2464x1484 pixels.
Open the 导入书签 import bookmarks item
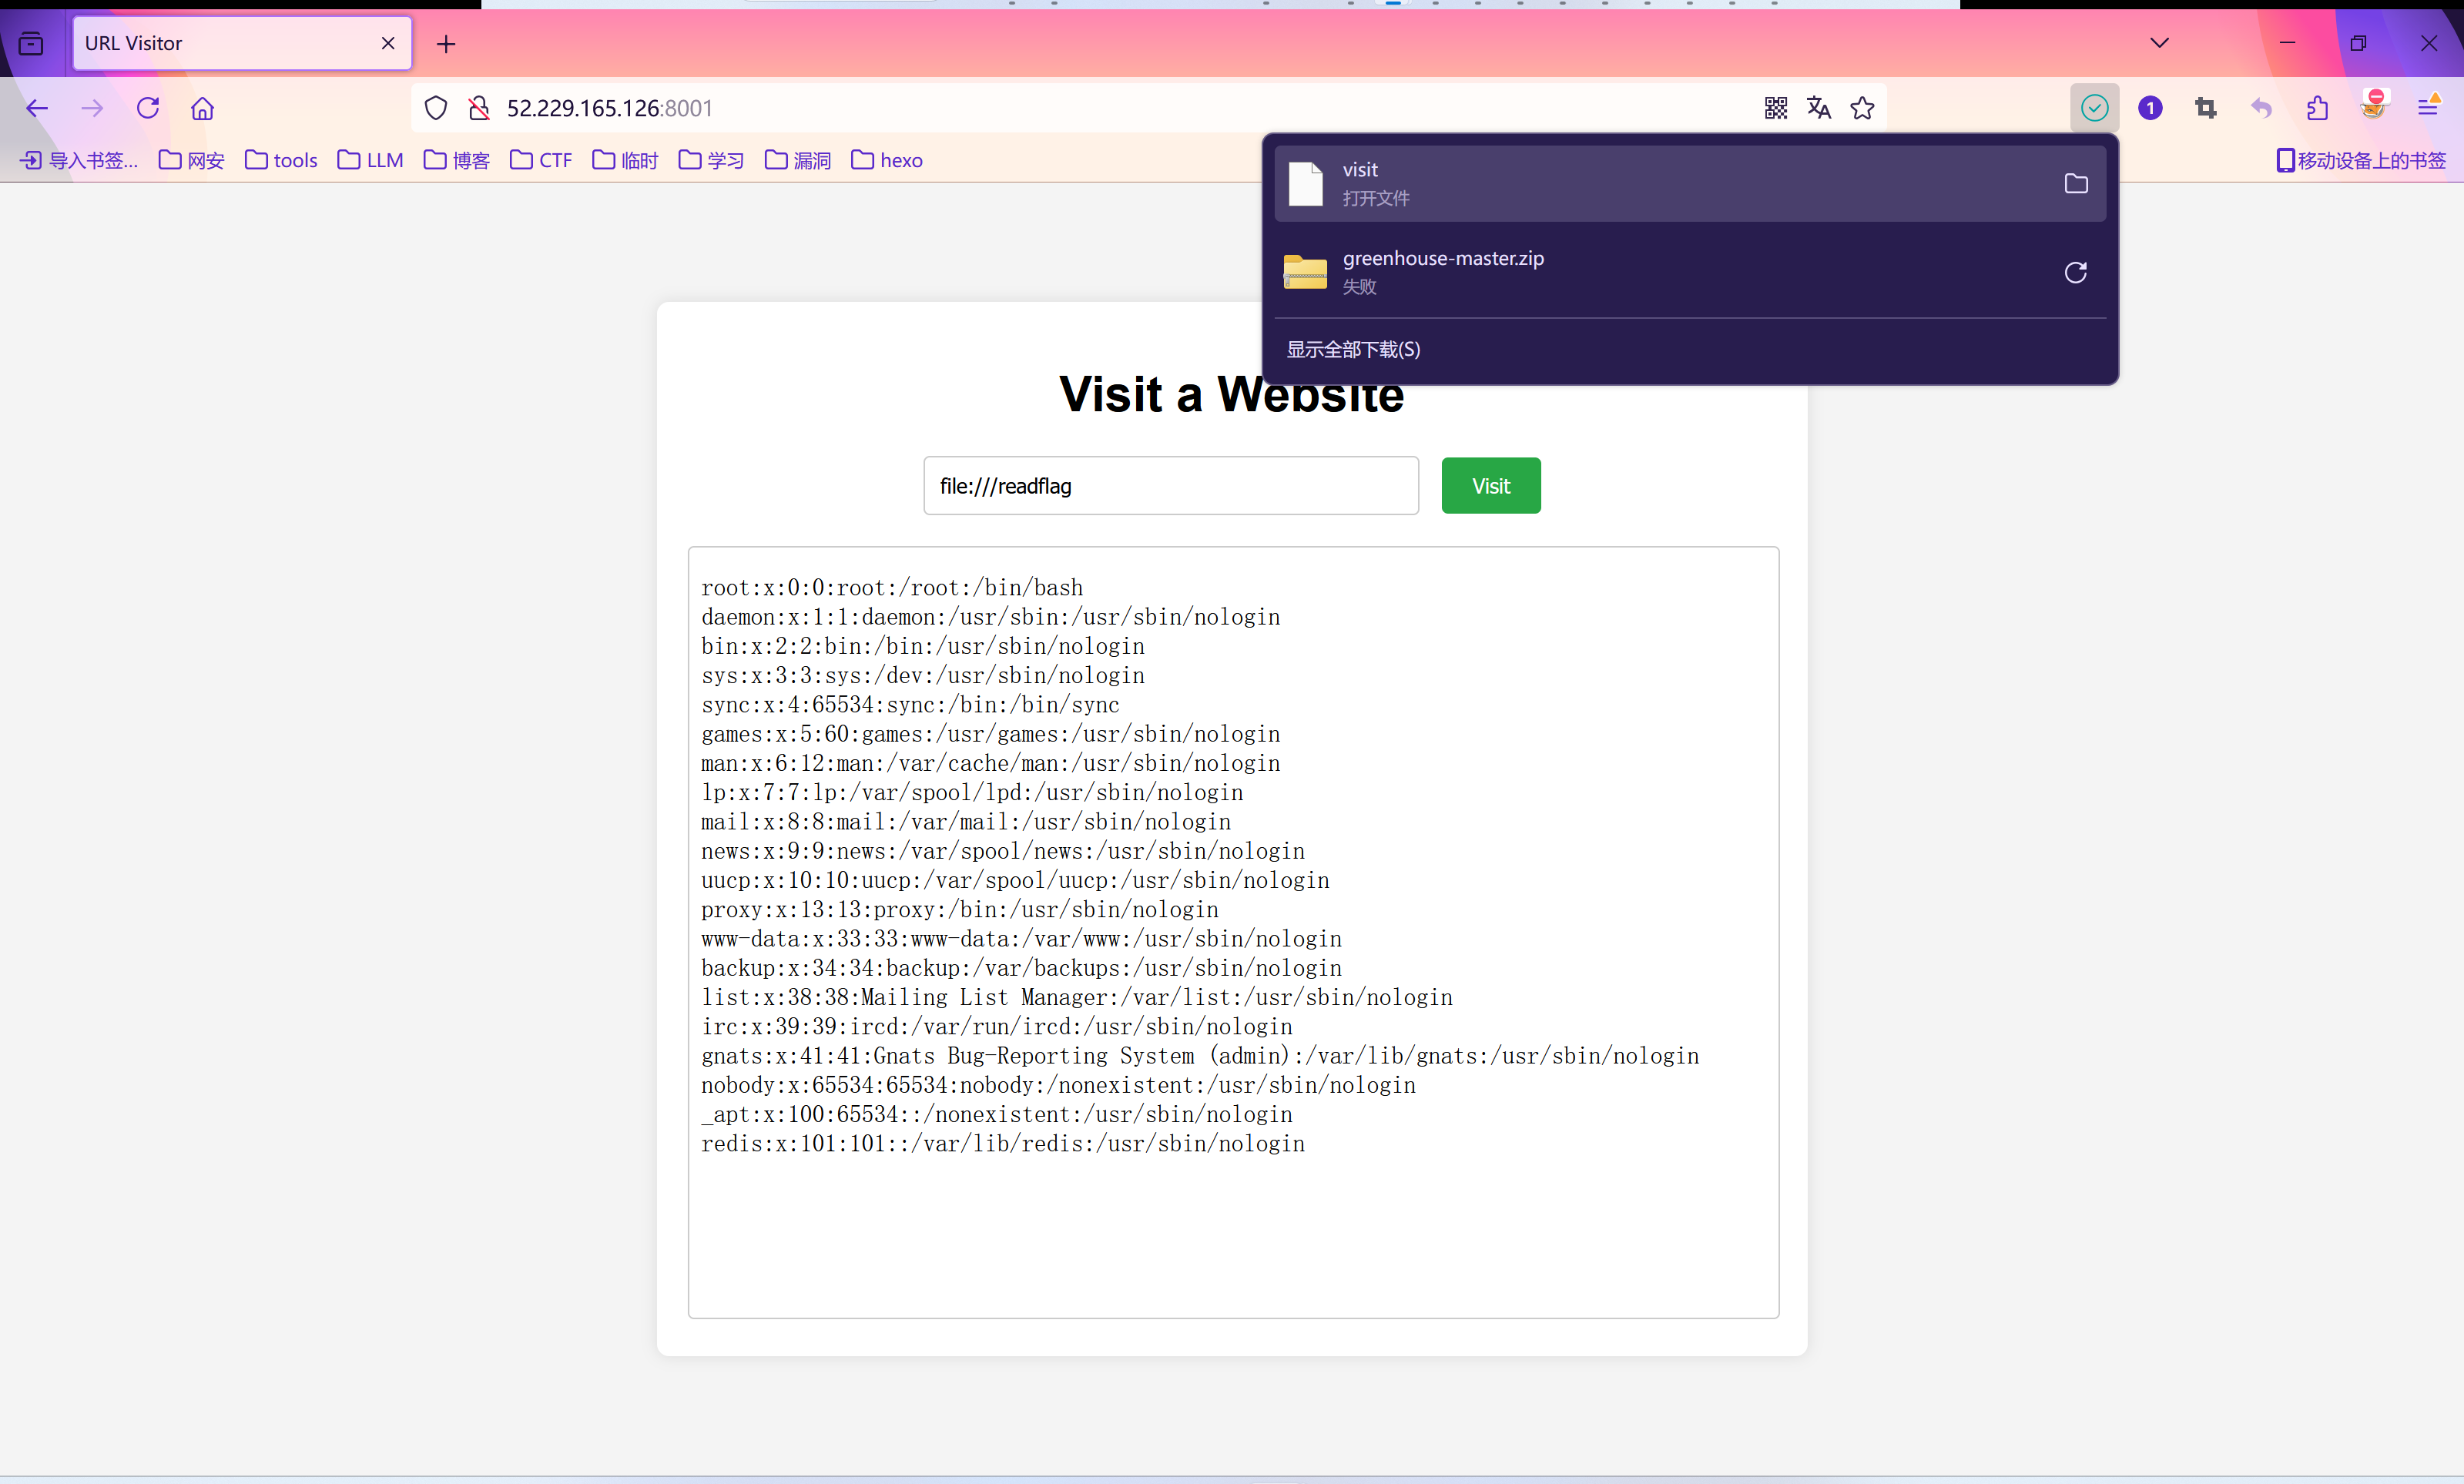(79, 160)
